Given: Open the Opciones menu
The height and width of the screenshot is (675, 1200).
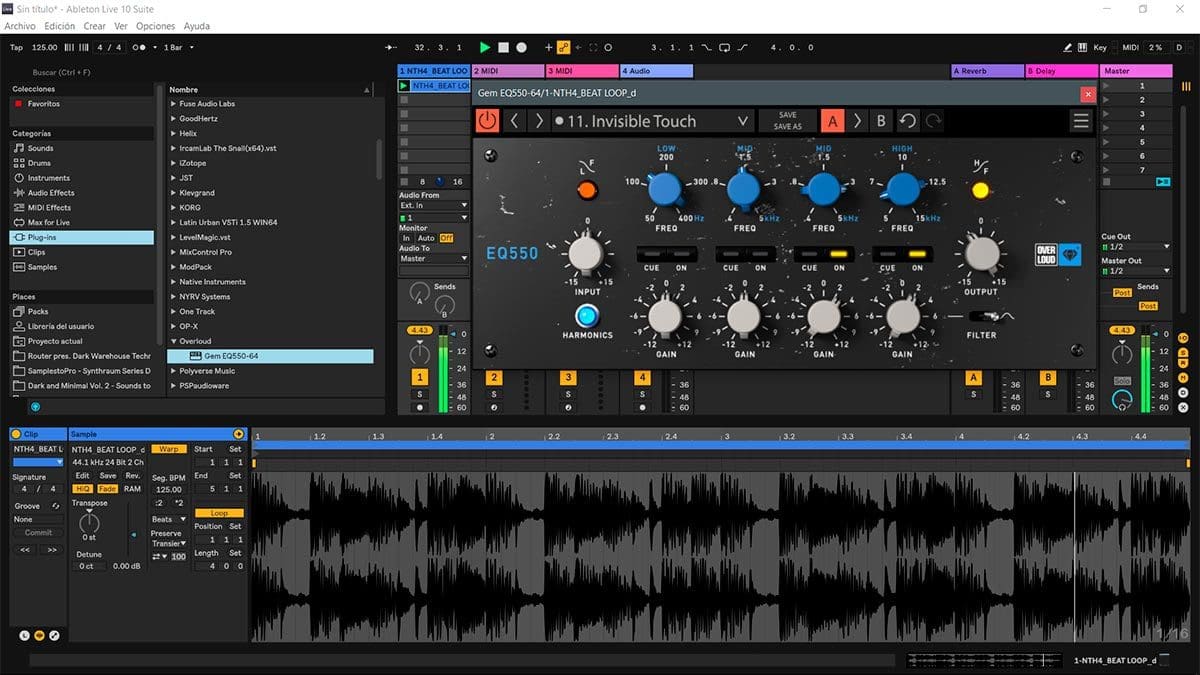Looking at the screenshot, I should 155,26.
